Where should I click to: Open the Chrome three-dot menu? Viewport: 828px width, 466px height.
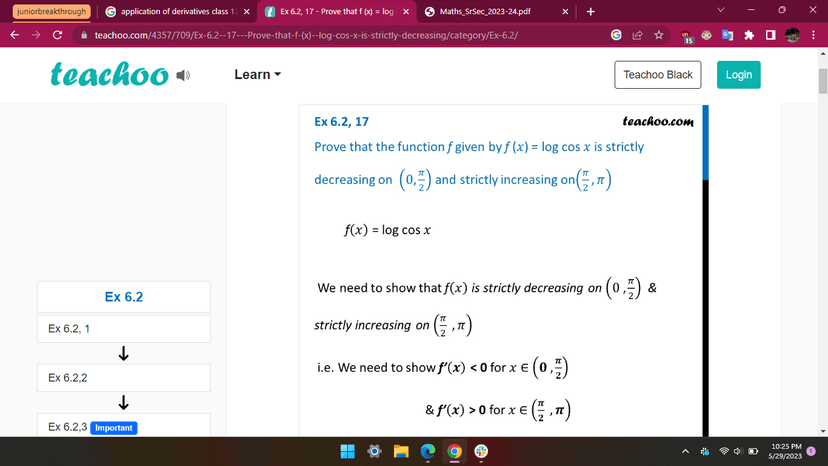click(x=814, y=35)
